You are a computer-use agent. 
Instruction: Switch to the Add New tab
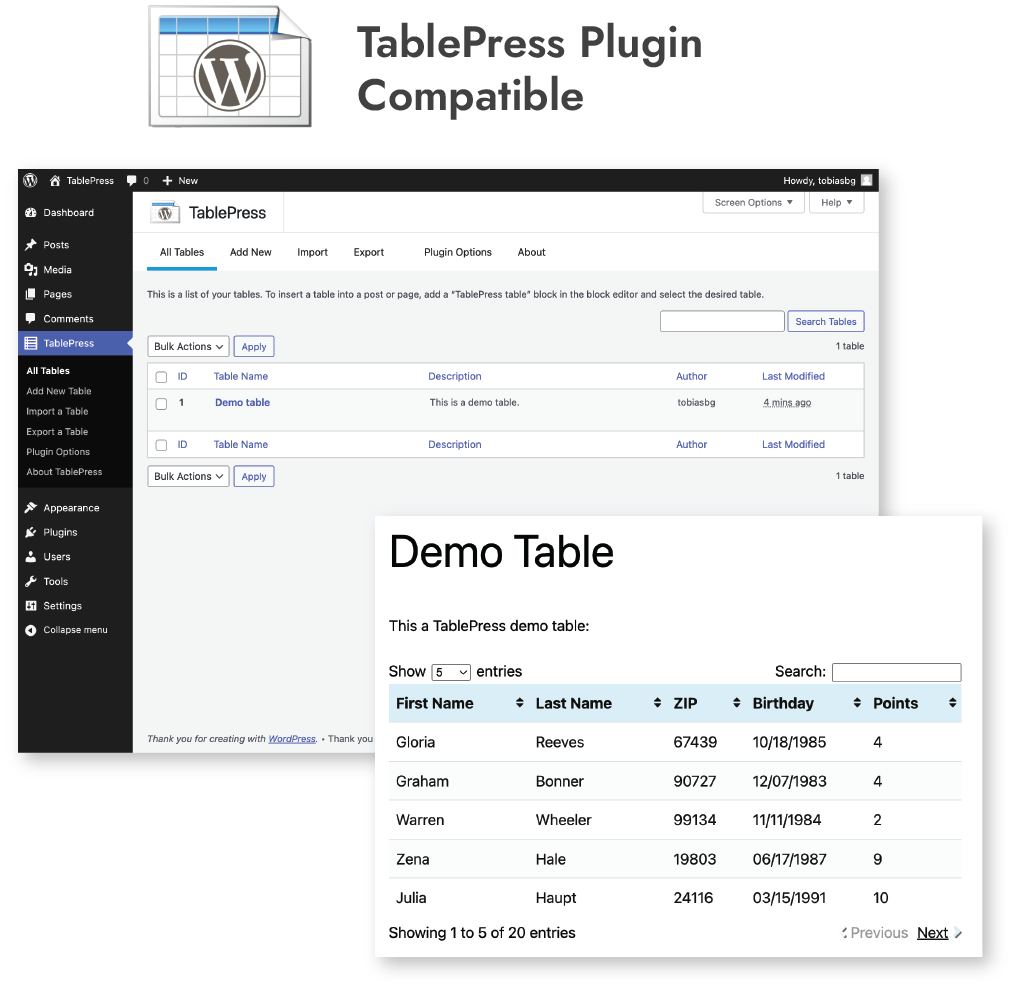[251, 252]
